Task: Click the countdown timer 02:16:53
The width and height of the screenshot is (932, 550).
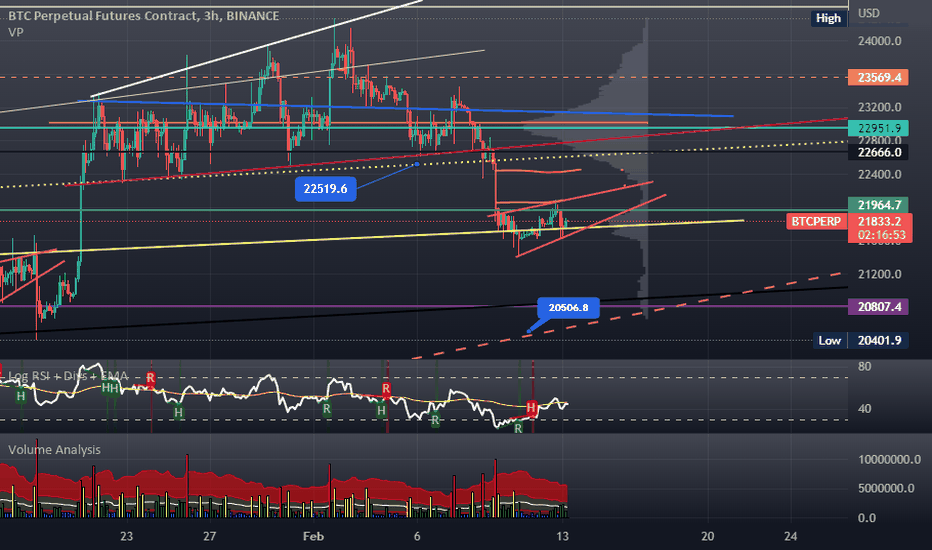Action: pos(881,235)
